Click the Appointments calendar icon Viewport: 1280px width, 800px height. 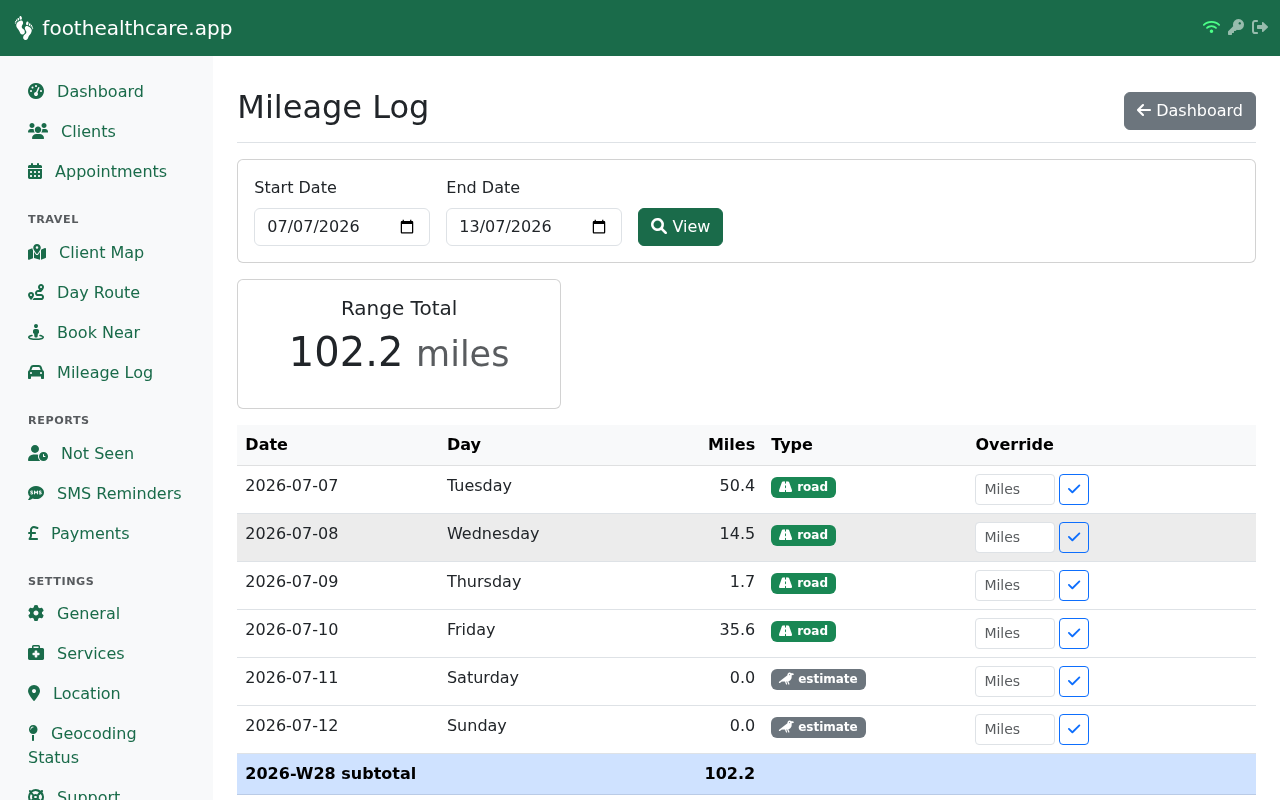[35, 171]
